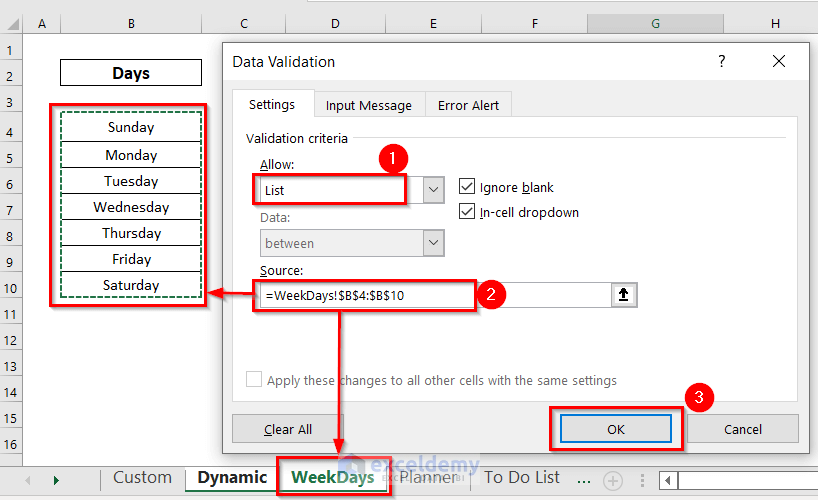Select the Thursday cell
This screenshot has height=500, width=818.
coord(131,233)
